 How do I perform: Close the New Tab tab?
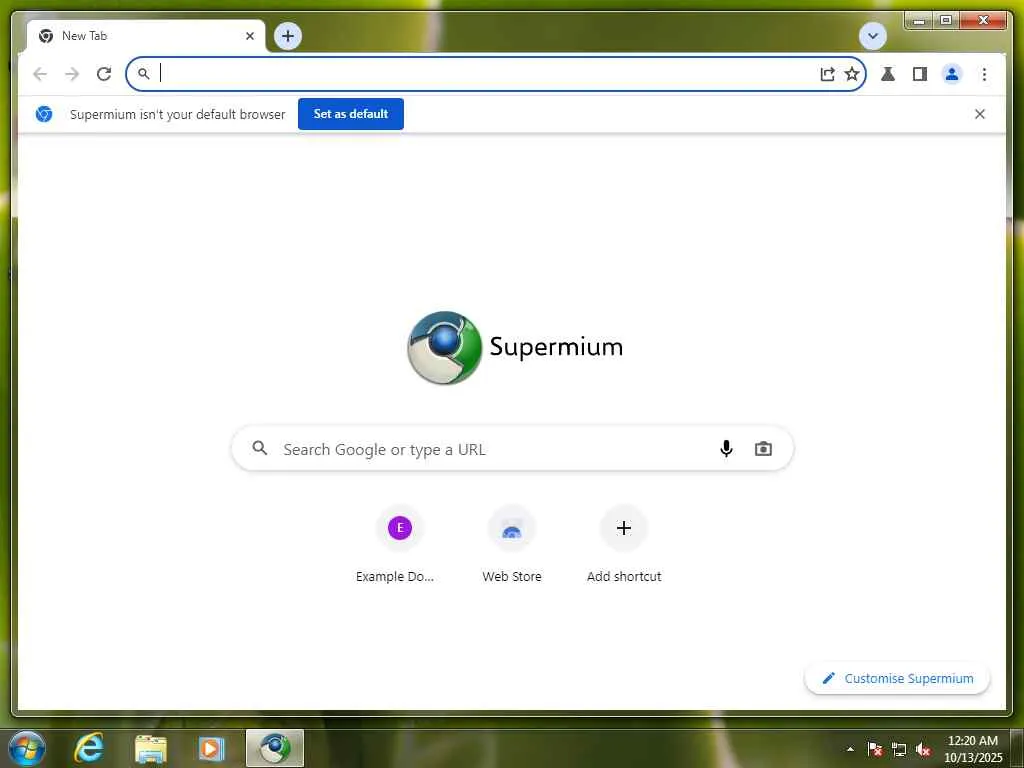[249, 36]
